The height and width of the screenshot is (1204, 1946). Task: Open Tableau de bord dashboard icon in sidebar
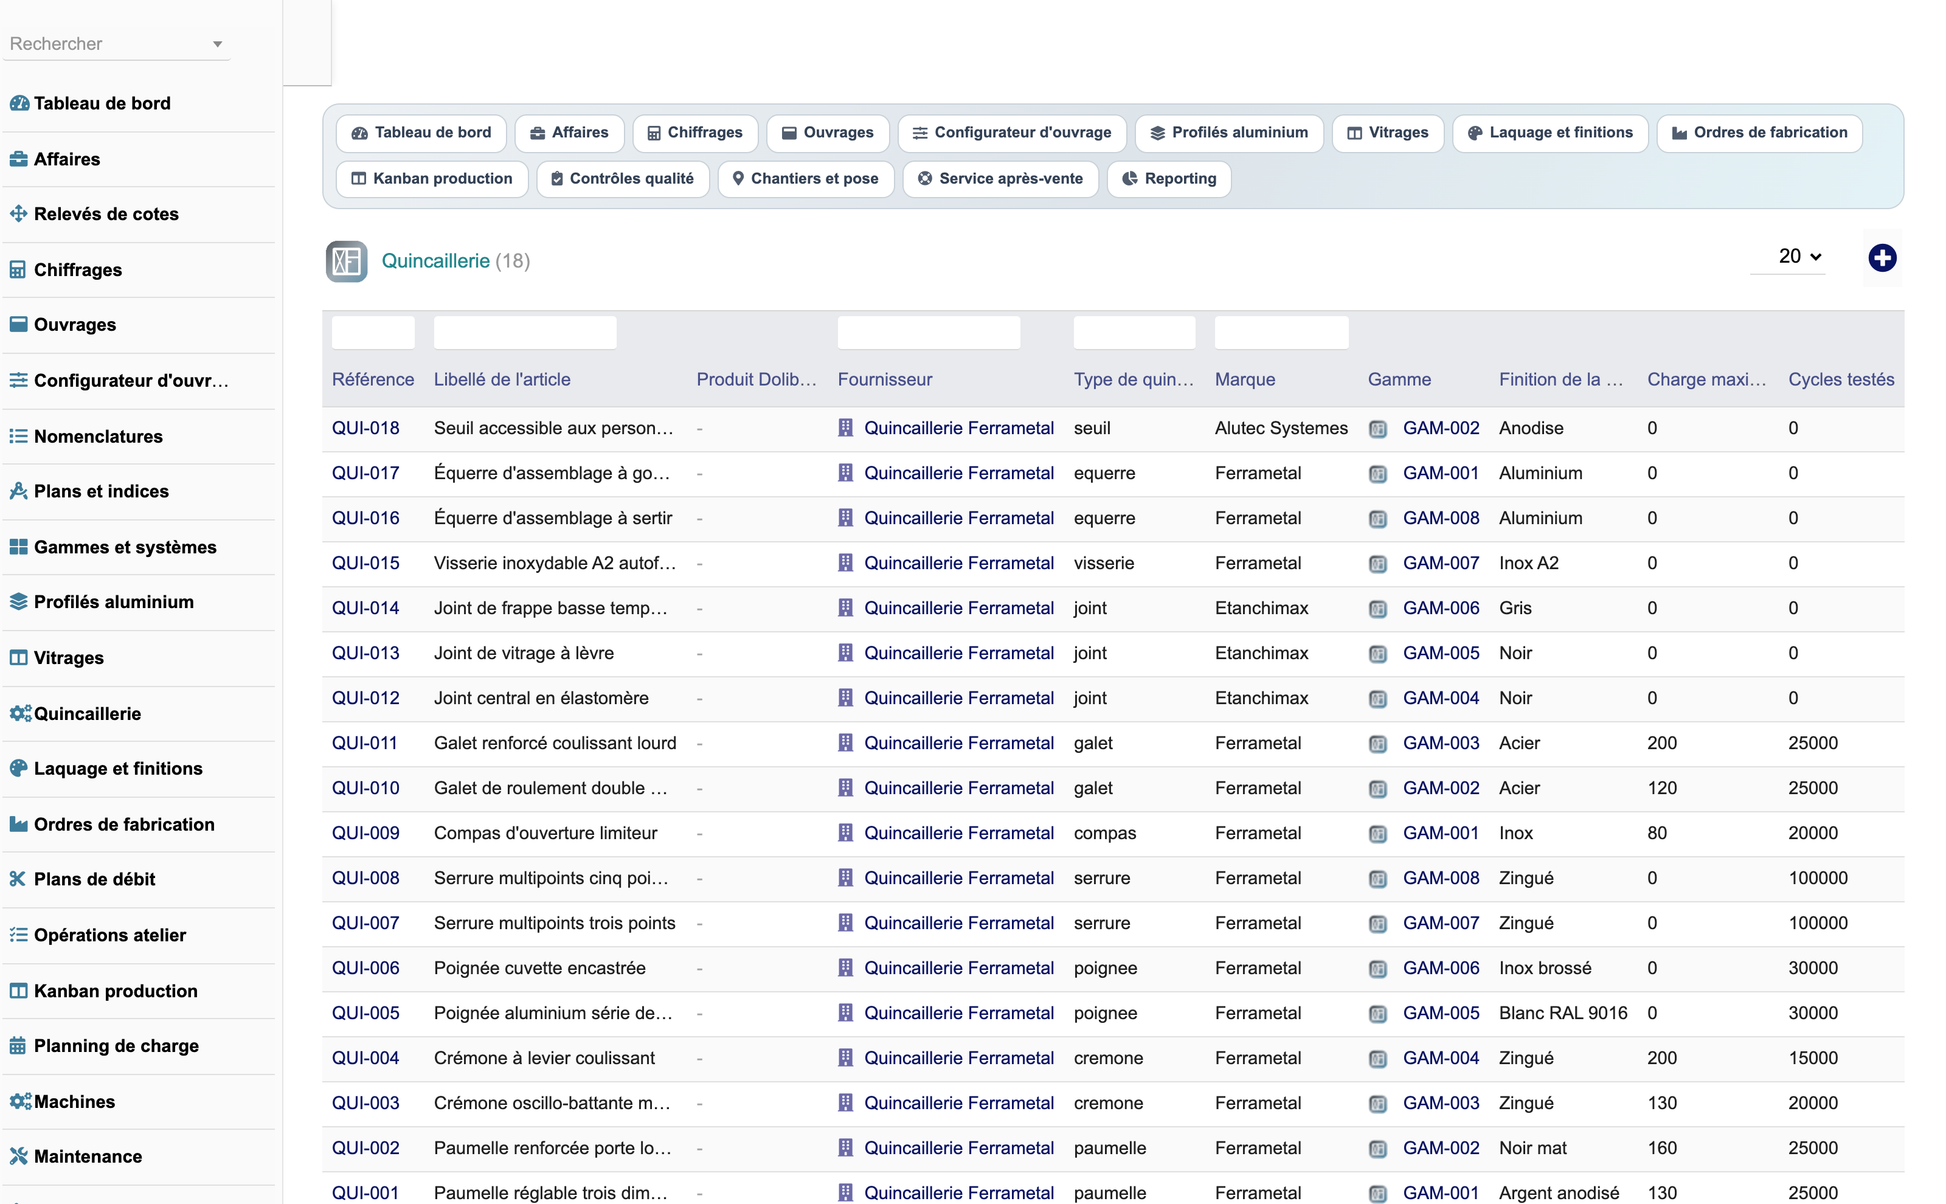(19, 103)
